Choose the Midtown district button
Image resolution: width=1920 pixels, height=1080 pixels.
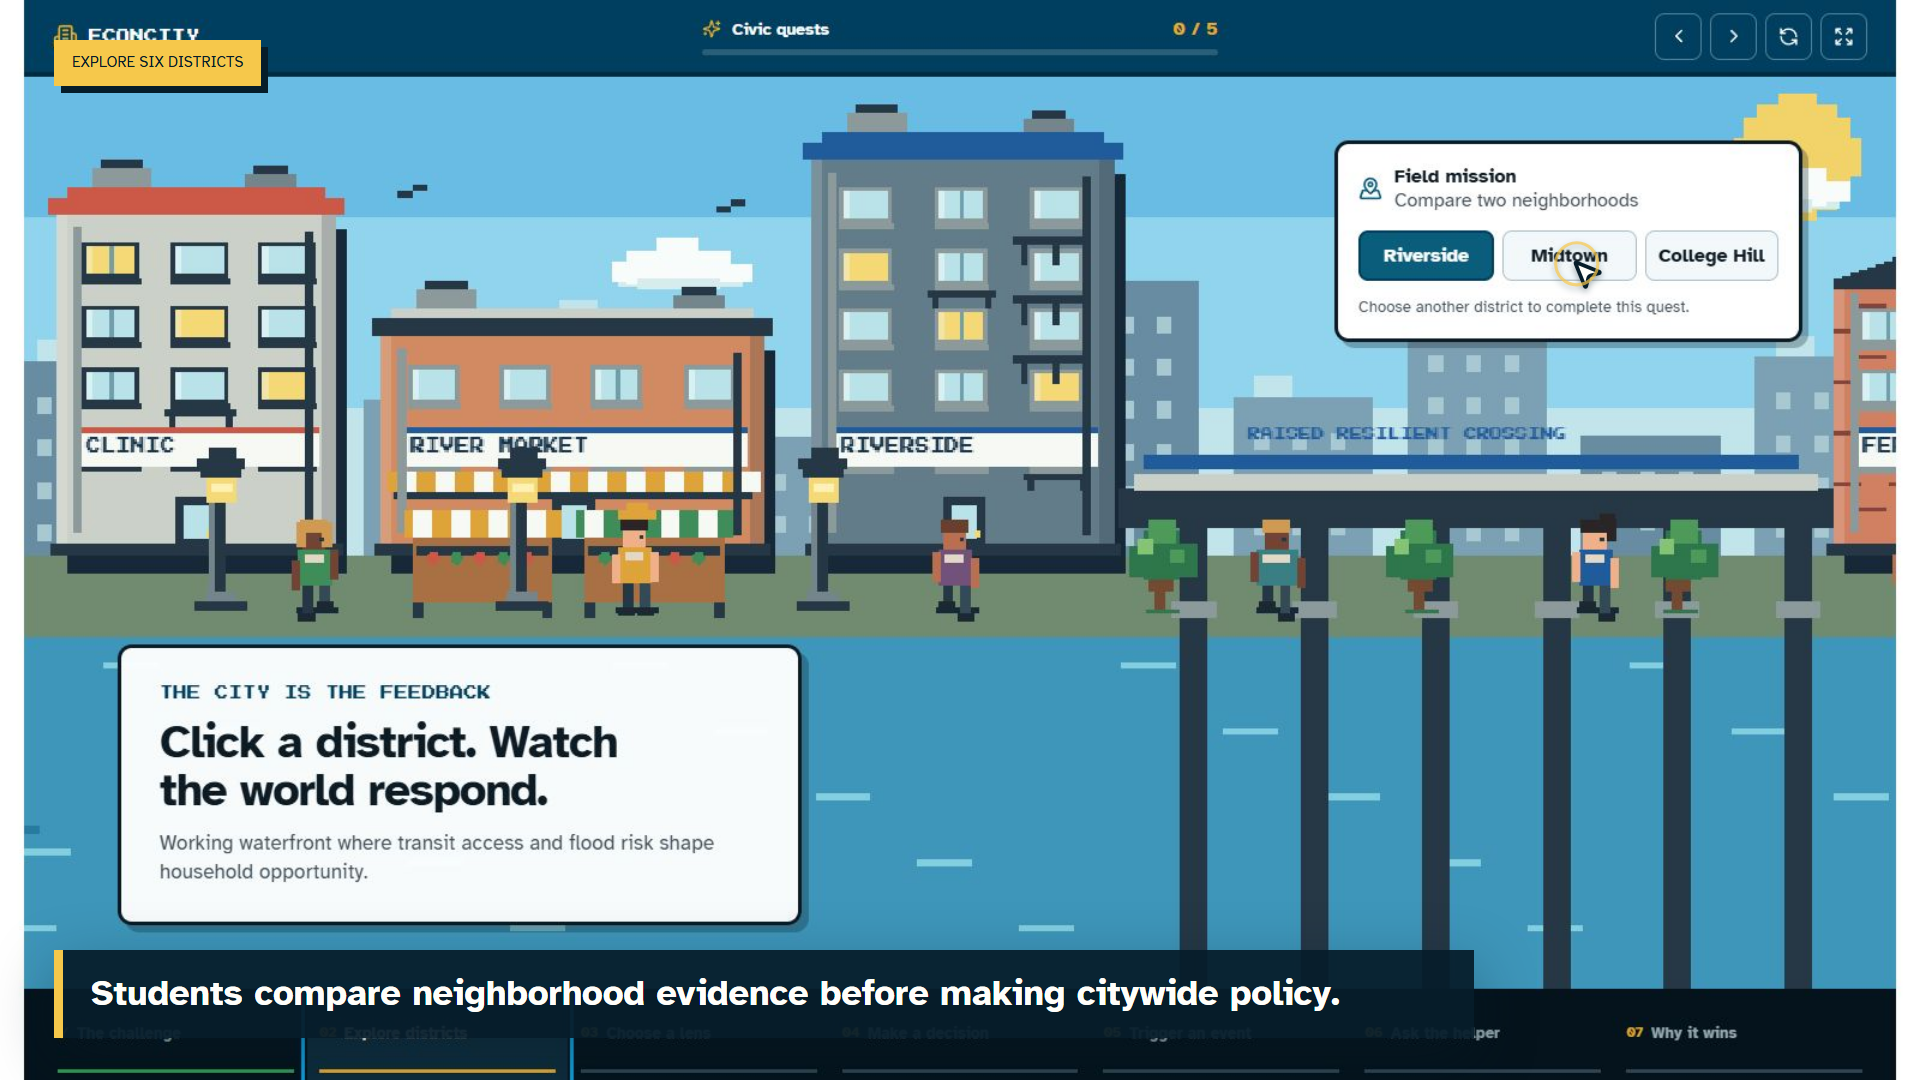(1569, 256)
